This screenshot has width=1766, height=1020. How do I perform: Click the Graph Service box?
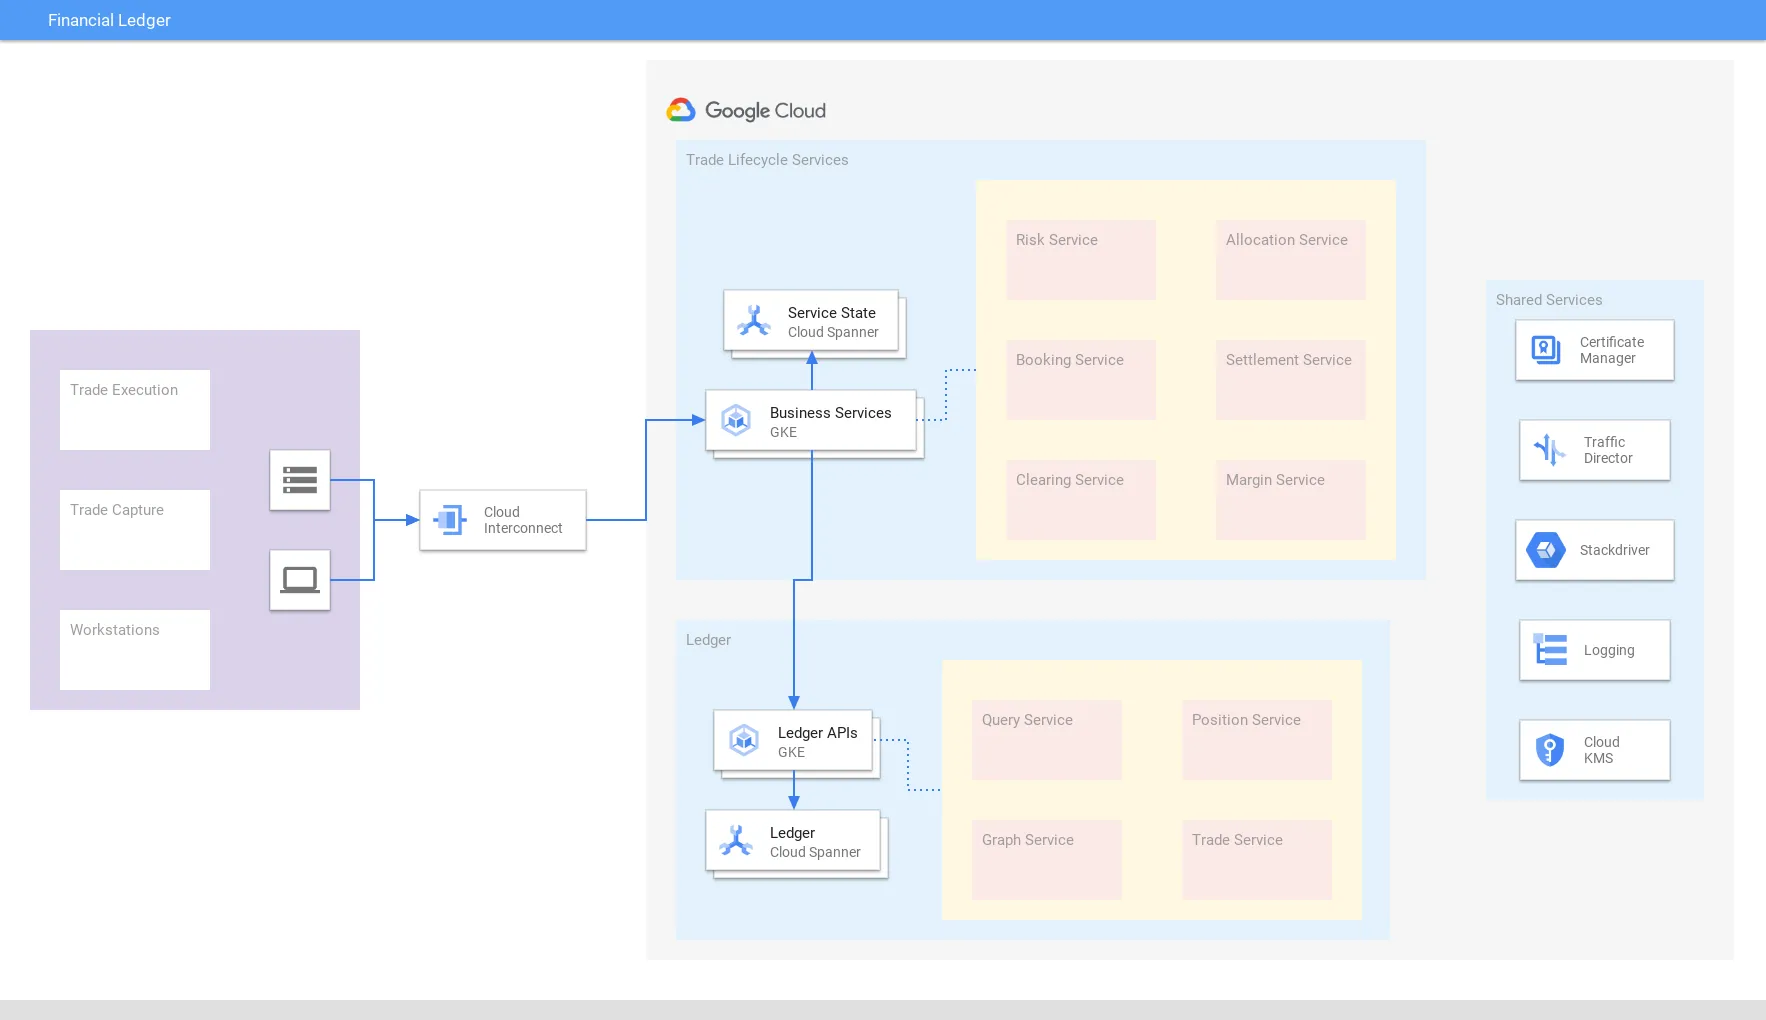point(1046,860)
